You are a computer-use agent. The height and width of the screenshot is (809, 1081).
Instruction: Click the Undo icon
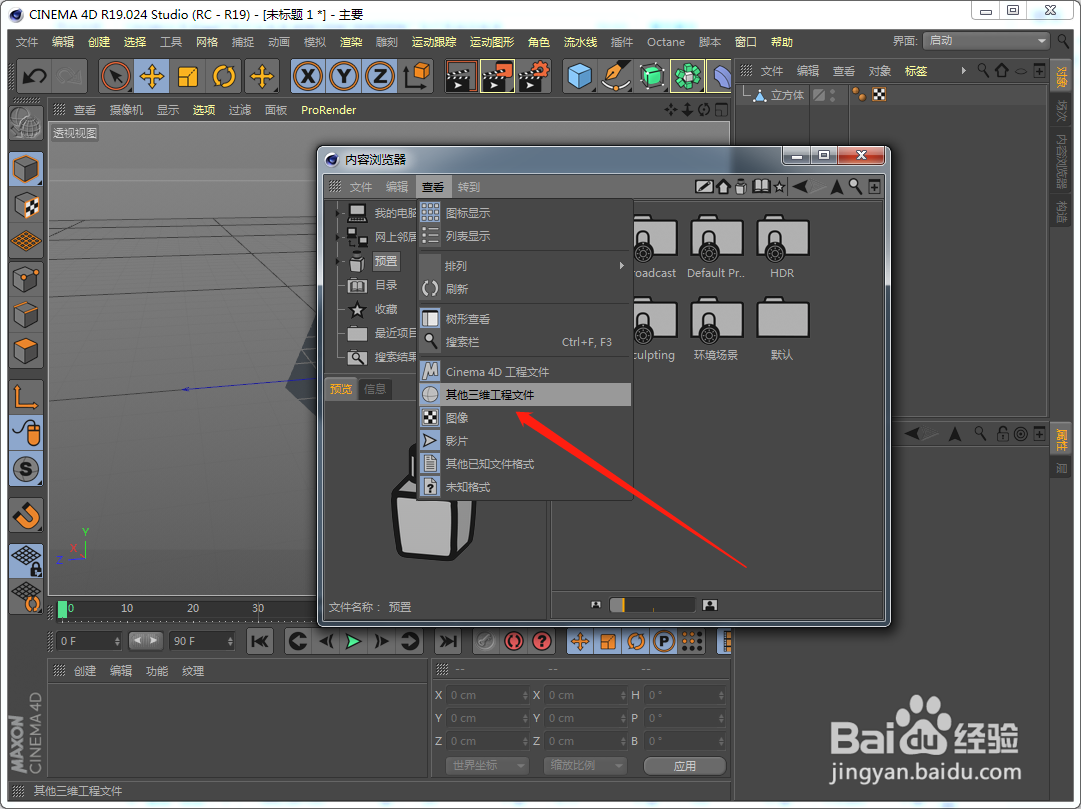coord(35,76)
